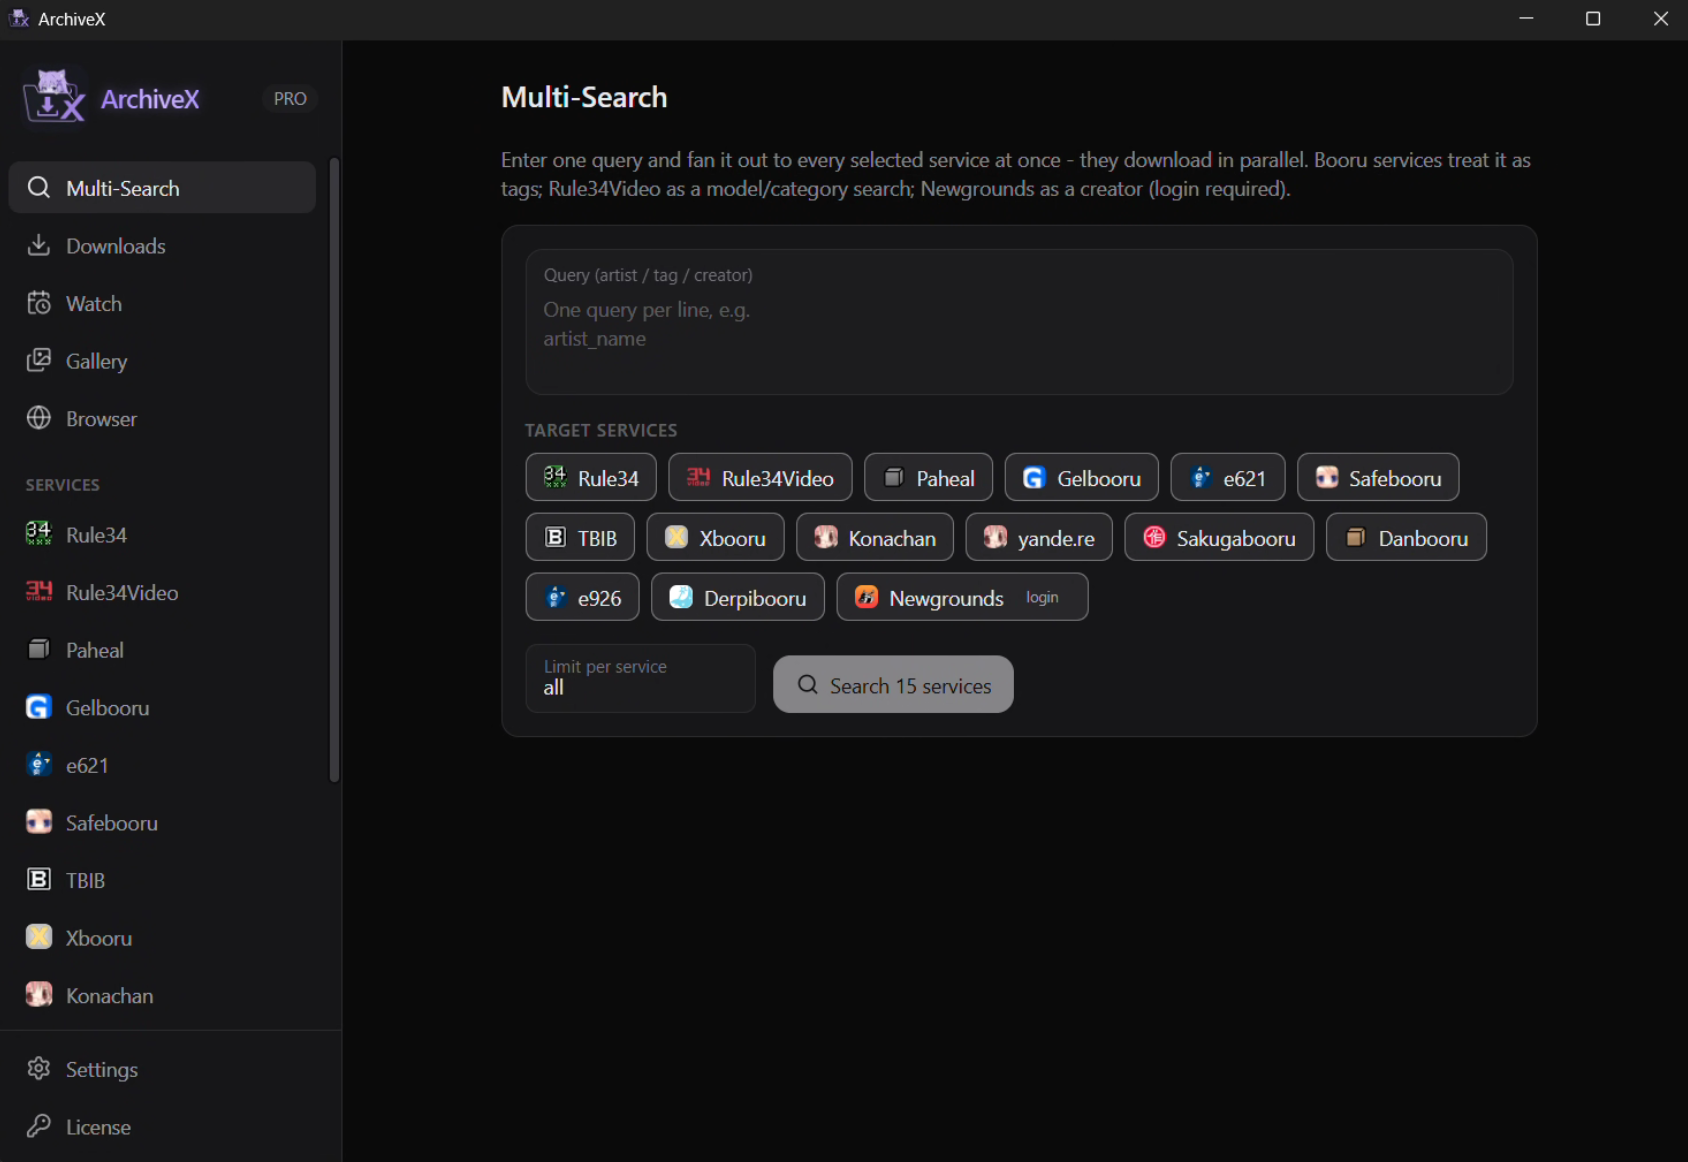Image resolution: width=1688 pixels, height=1162 pixels.
Task: Minimize the ArchiveX window
Action: click(x=1526, y=19)
